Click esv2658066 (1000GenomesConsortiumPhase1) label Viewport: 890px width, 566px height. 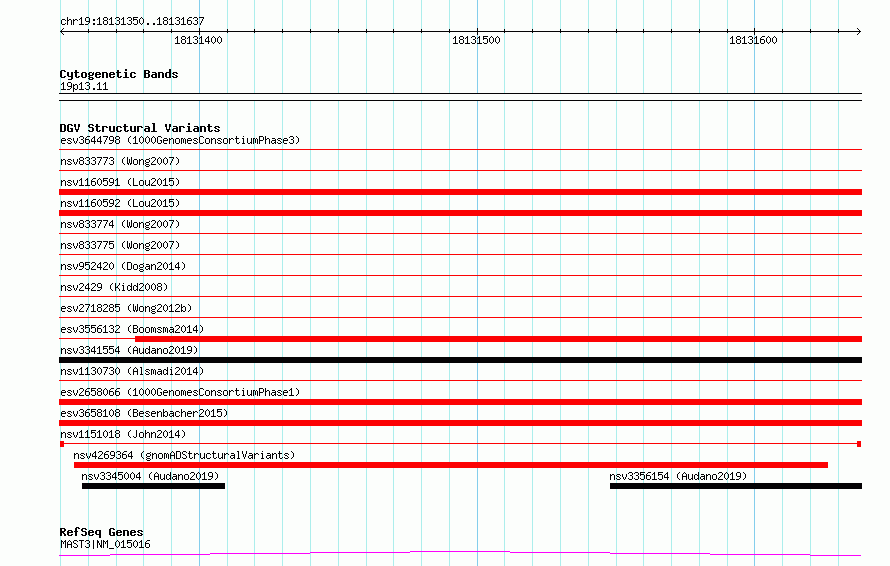[180, 392]
